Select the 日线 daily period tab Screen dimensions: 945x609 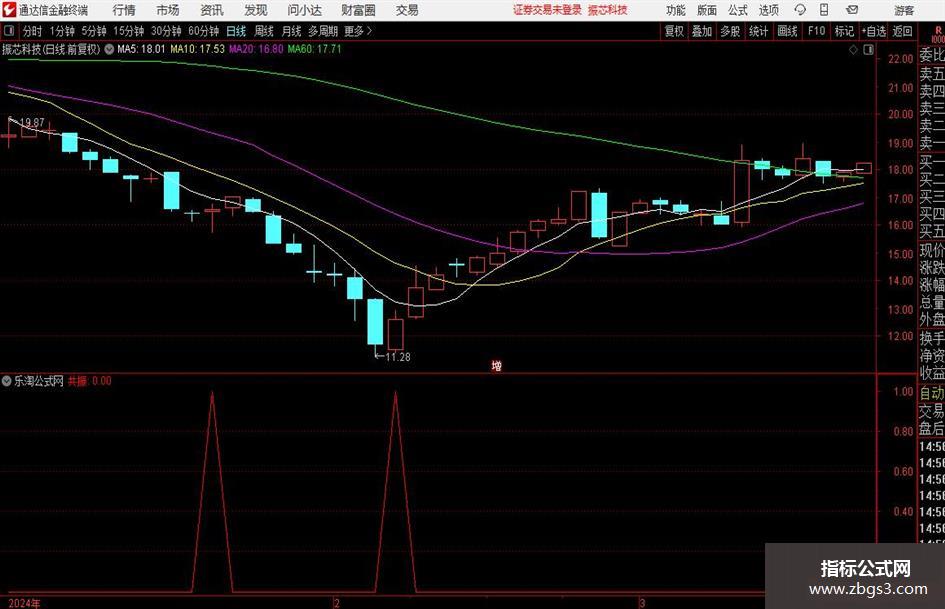[x=236, y=31]
